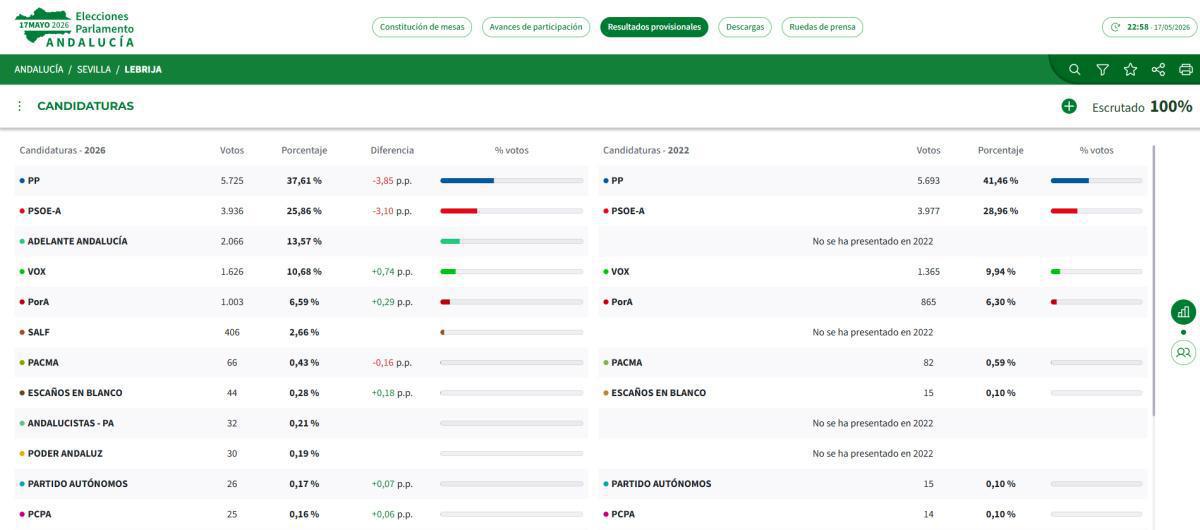Click PCPA in the 2022 list
Viewport: 1200px width, 530px height.
(x=623, y=514)
